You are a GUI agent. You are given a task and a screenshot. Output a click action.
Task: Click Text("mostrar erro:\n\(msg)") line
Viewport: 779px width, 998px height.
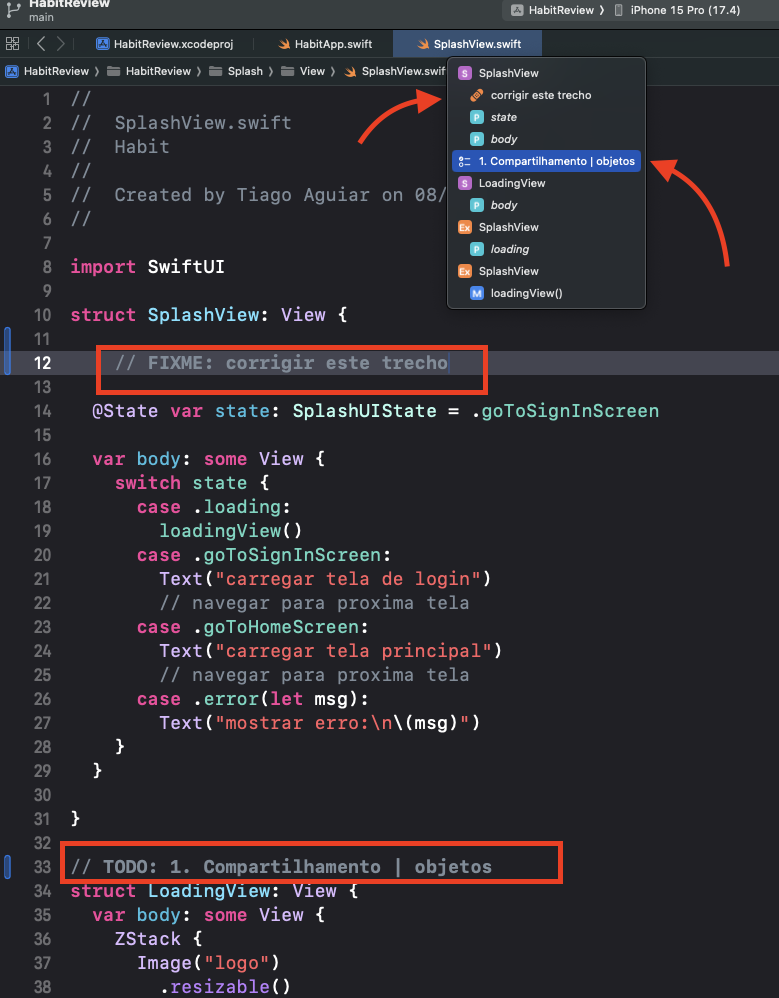pyautogui.click(x=319, y=723)
